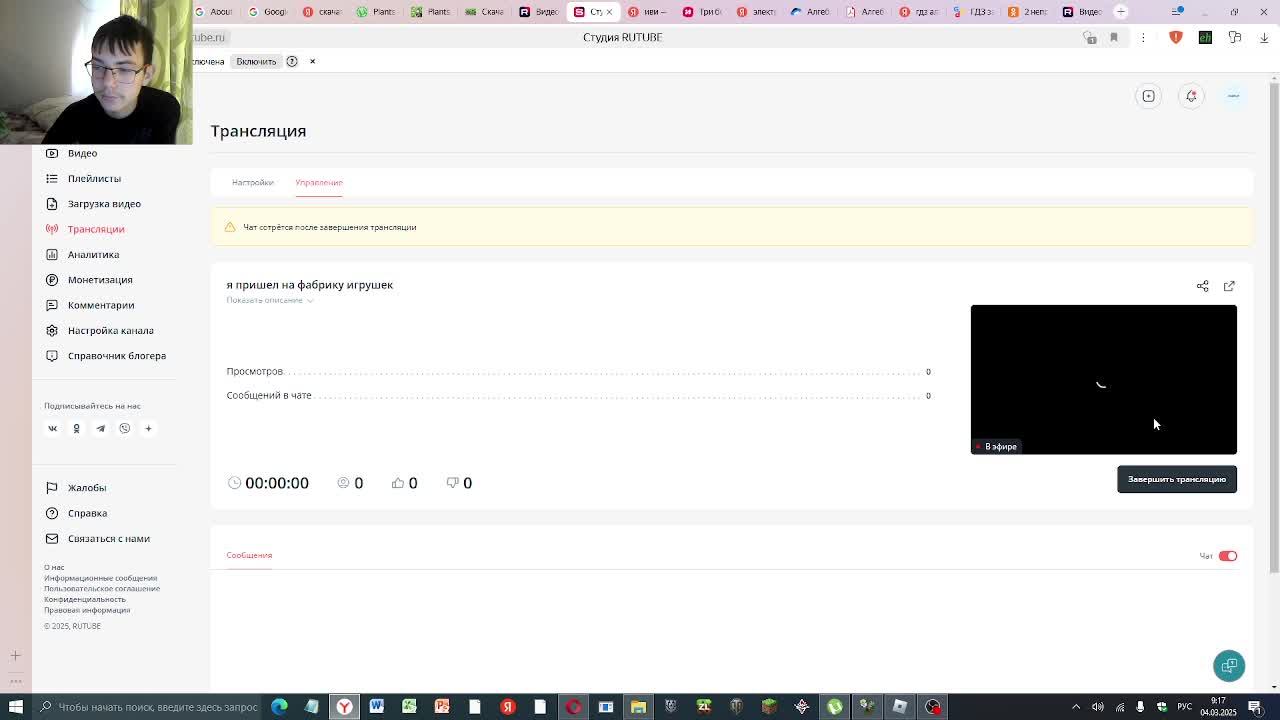
Task: Click the Viber social icon
Action: coord(124,428)
